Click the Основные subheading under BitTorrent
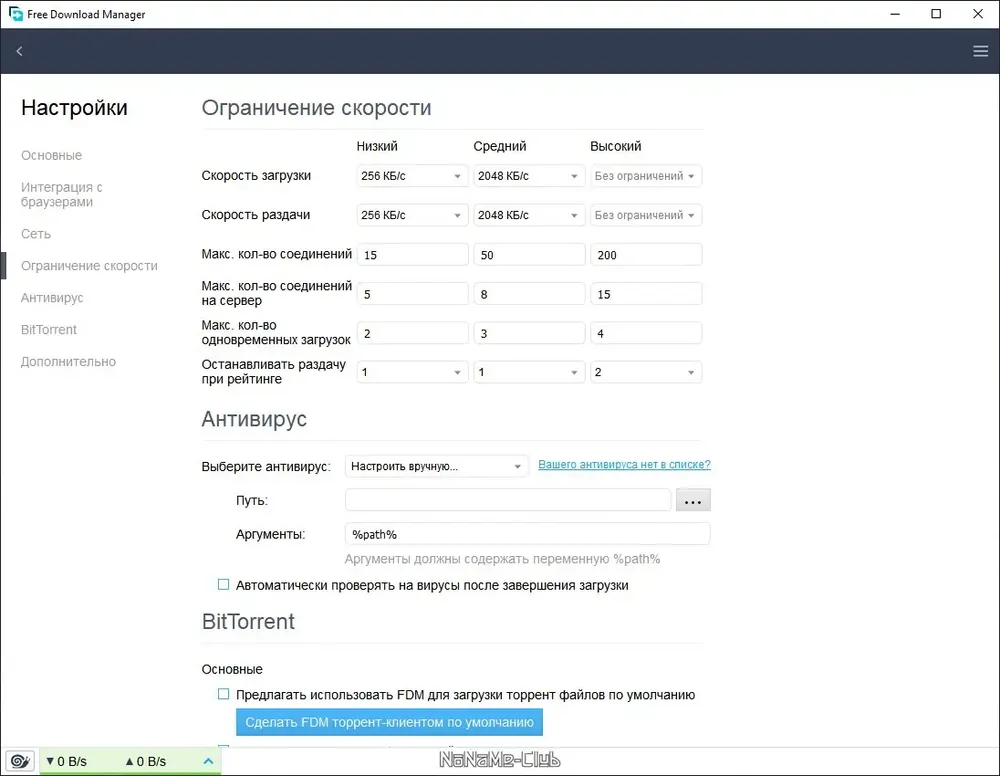 pyautogui.click(x=232, y=670)
